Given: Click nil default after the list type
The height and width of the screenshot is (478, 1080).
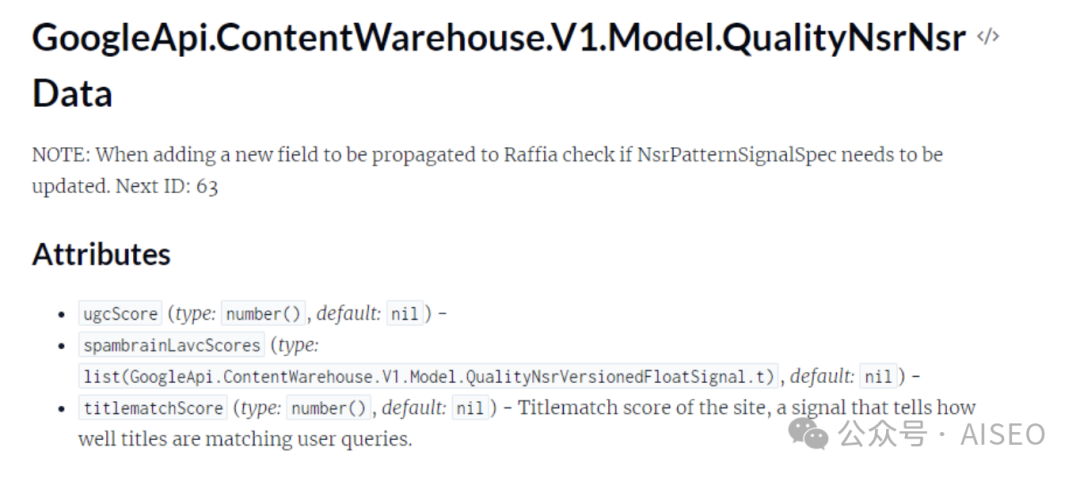Looking at the screenshot, I should click(876, 377).
